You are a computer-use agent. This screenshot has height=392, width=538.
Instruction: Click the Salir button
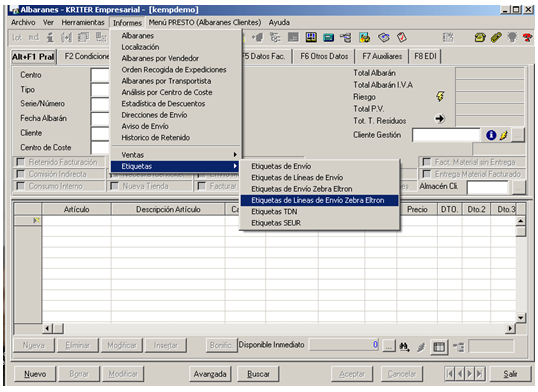tap(510, 374)
